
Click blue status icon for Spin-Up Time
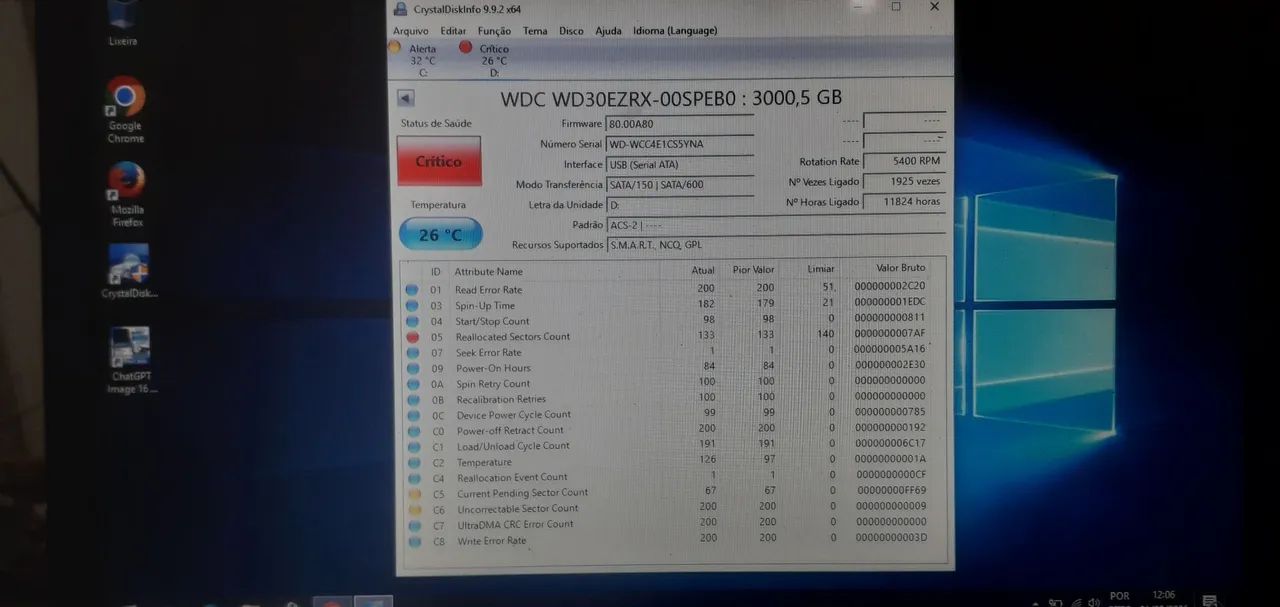pos(412,305)
